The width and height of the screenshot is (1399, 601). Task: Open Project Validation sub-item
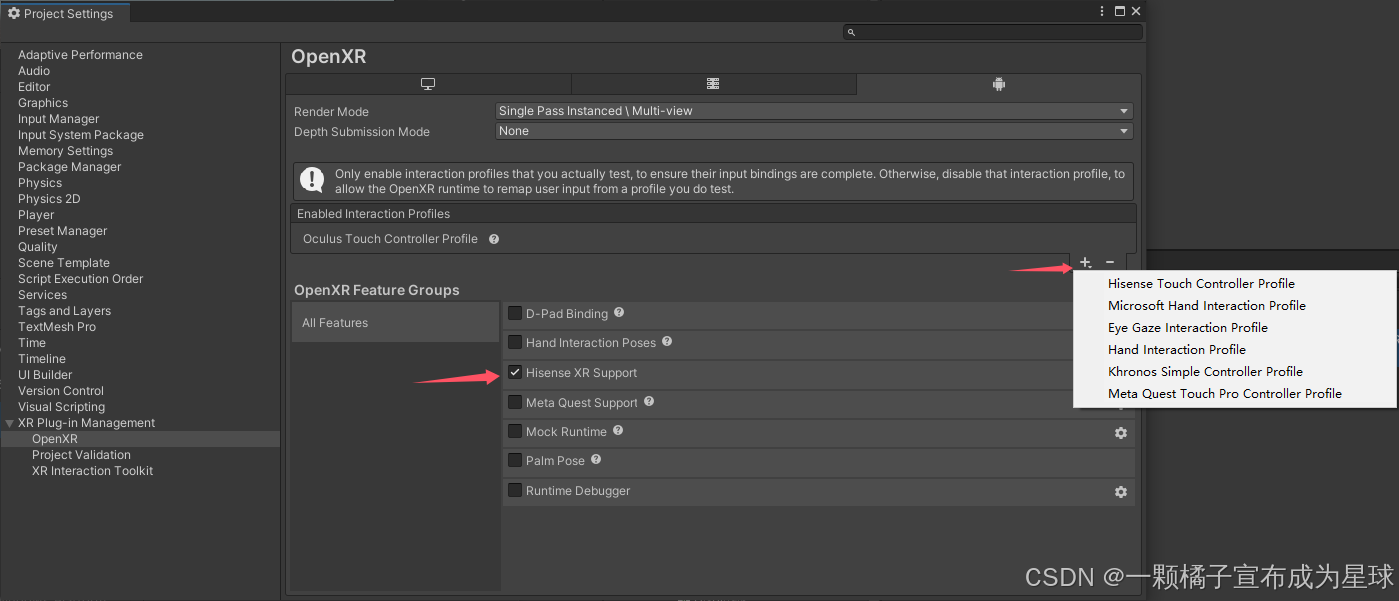tap(81, 455)
